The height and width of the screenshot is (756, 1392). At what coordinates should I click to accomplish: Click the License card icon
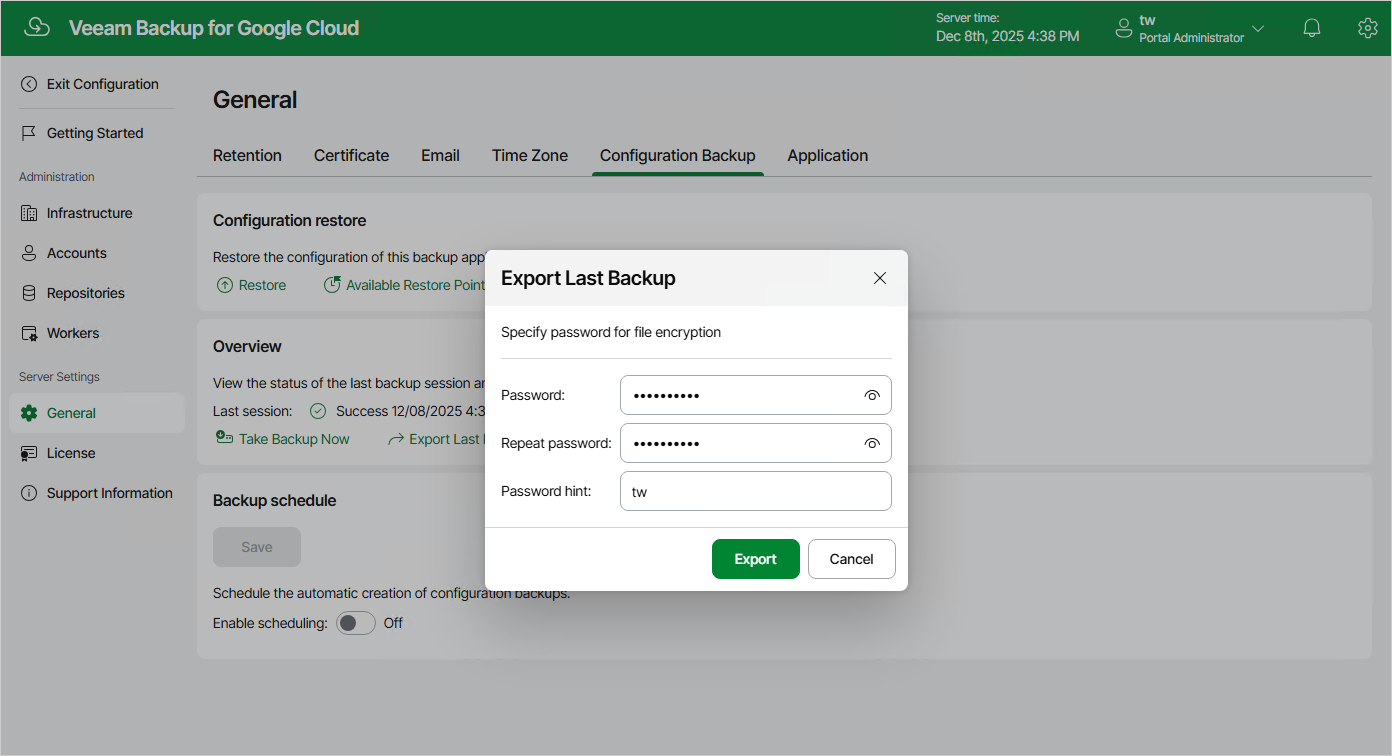[29, 453]
